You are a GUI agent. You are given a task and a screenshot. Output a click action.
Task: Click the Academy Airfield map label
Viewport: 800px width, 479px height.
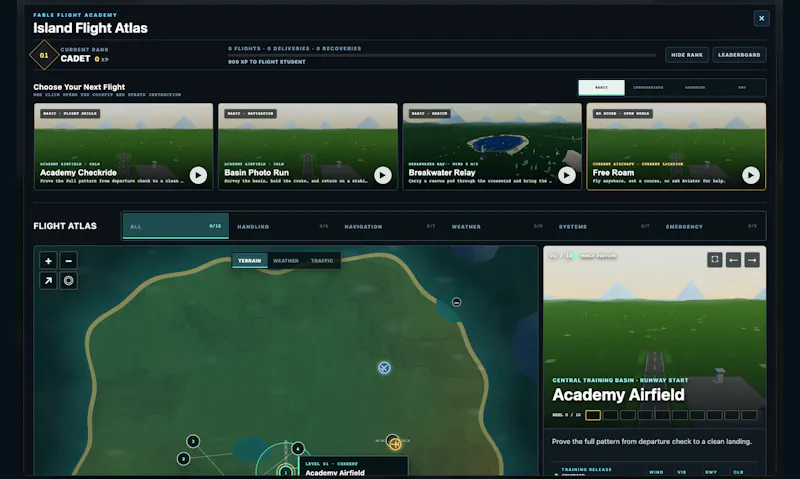click(335, 473)
